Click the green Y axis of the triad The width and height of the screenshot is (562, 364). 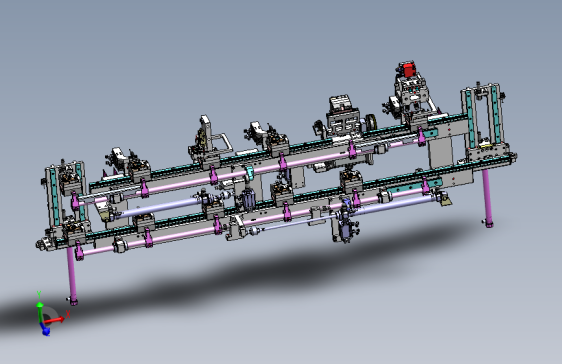40,312
